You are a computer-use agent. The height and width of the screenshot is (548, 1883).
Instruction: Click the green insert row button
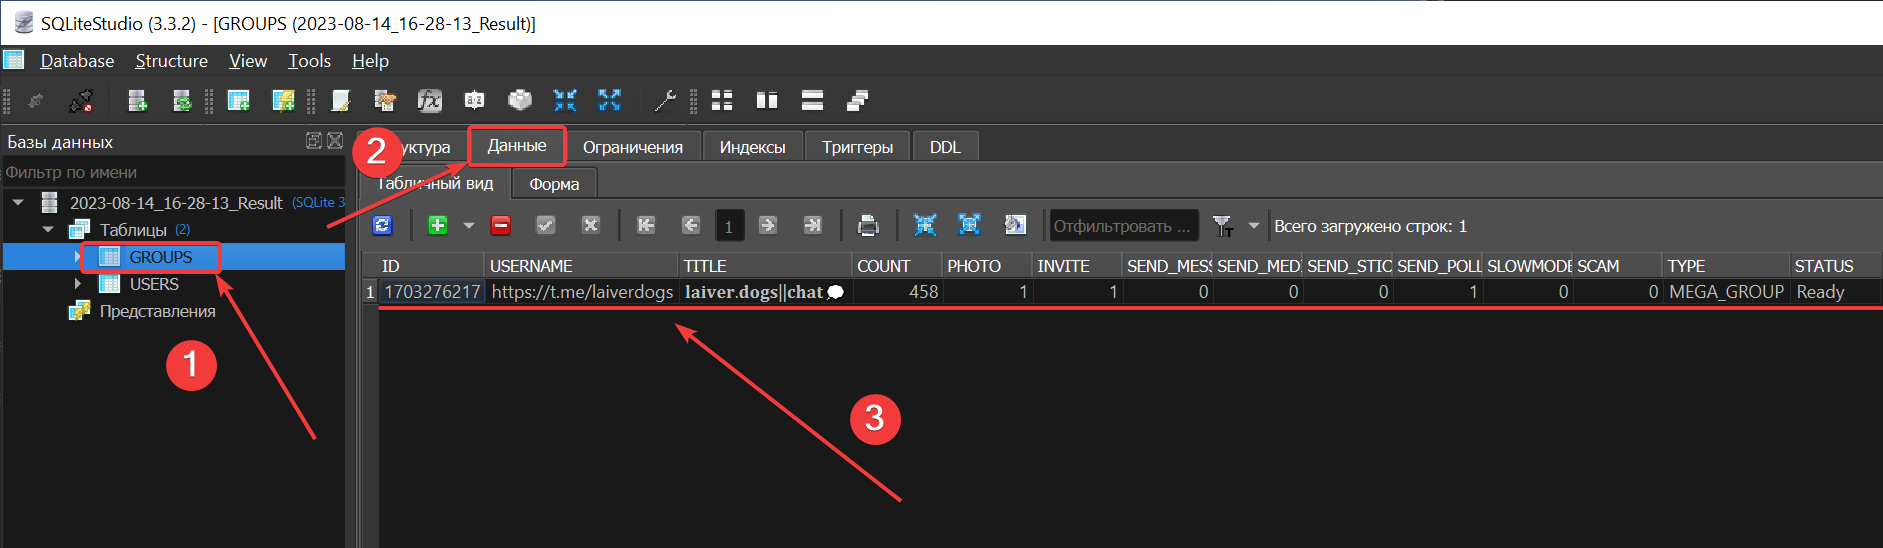(437, 225)
